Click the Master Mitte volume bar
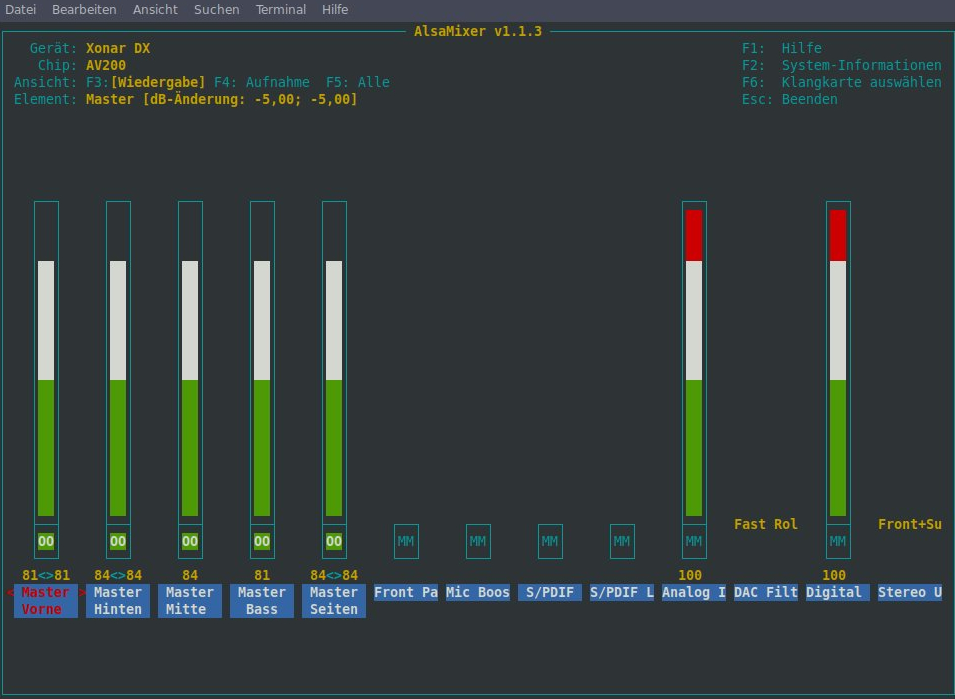This screenshot has width=955, height=699. coord(190,363)
